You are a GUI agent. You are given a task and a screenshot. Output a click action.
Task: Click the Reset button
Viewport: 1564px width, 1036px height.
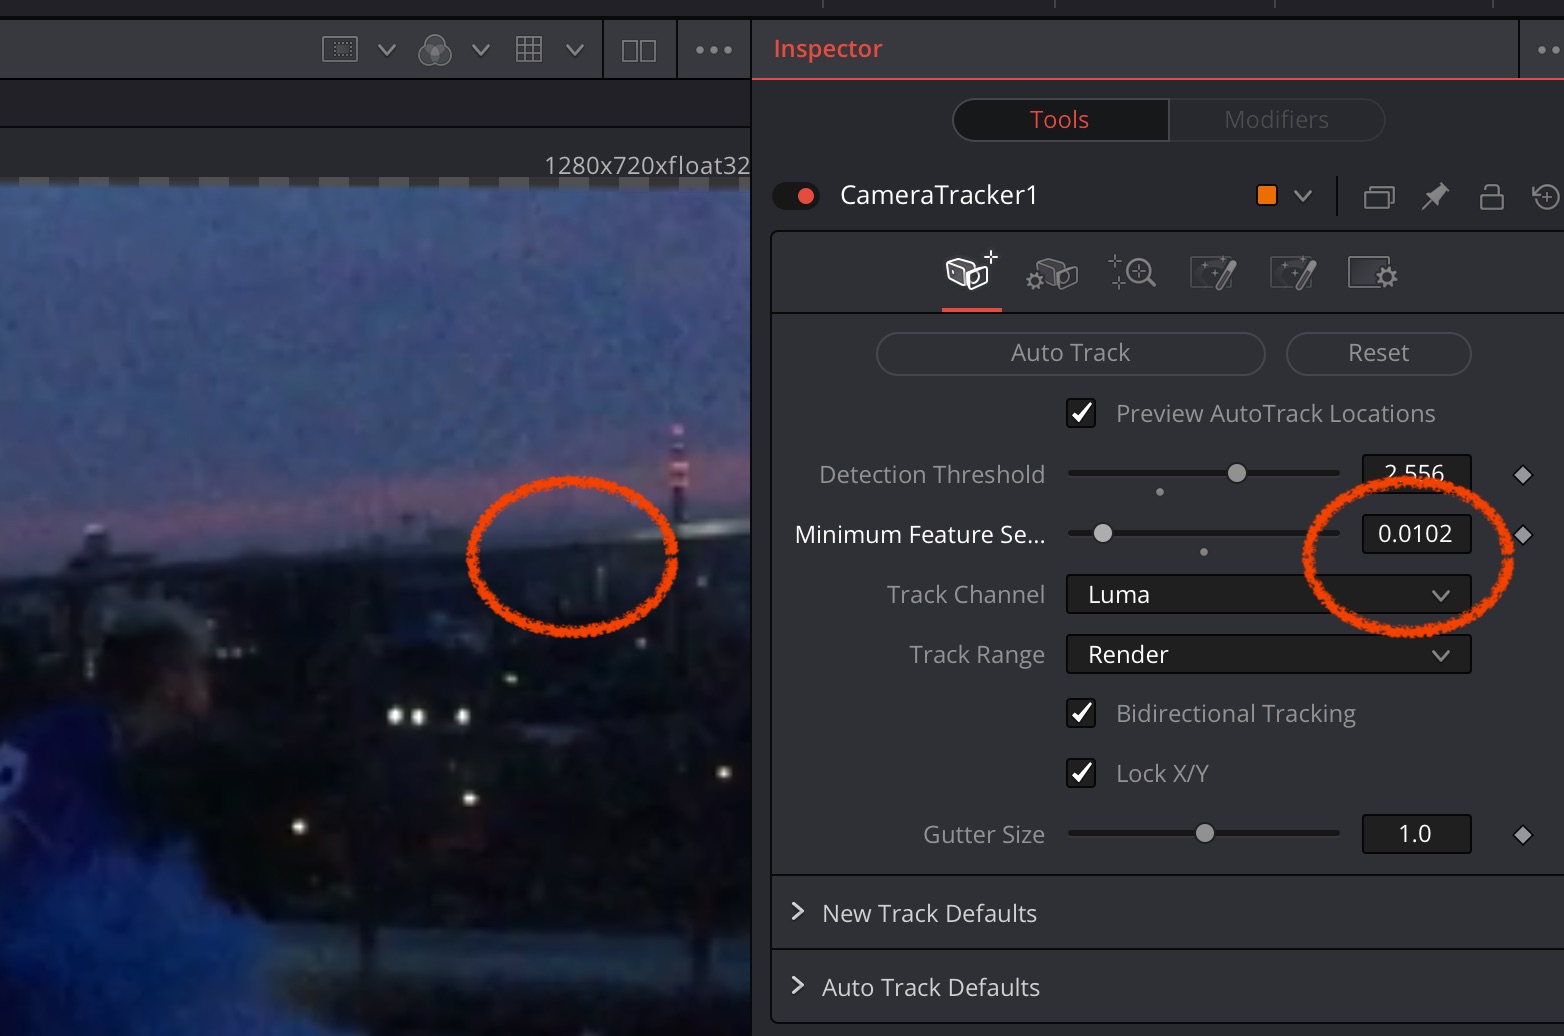coord(1378,353)
